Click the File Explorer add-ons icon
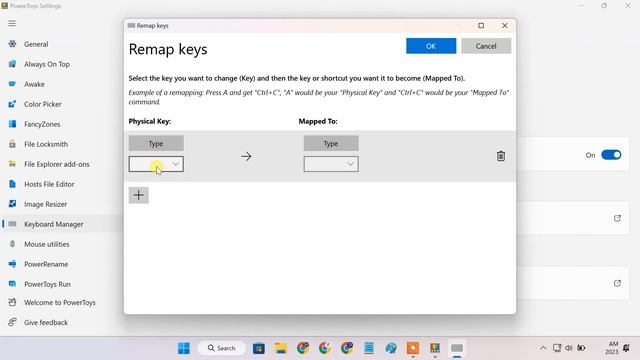Viewport: 640px width, 360px height. point(12,164)
